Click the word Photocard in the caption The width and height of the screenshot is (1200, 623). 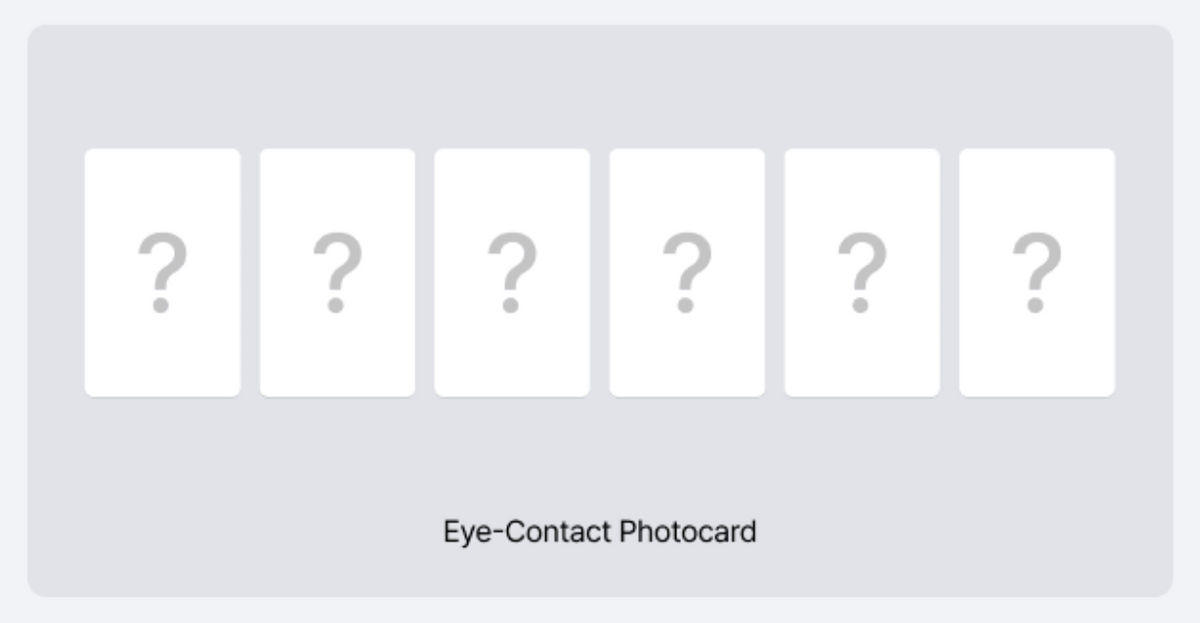tap(688, 532)
